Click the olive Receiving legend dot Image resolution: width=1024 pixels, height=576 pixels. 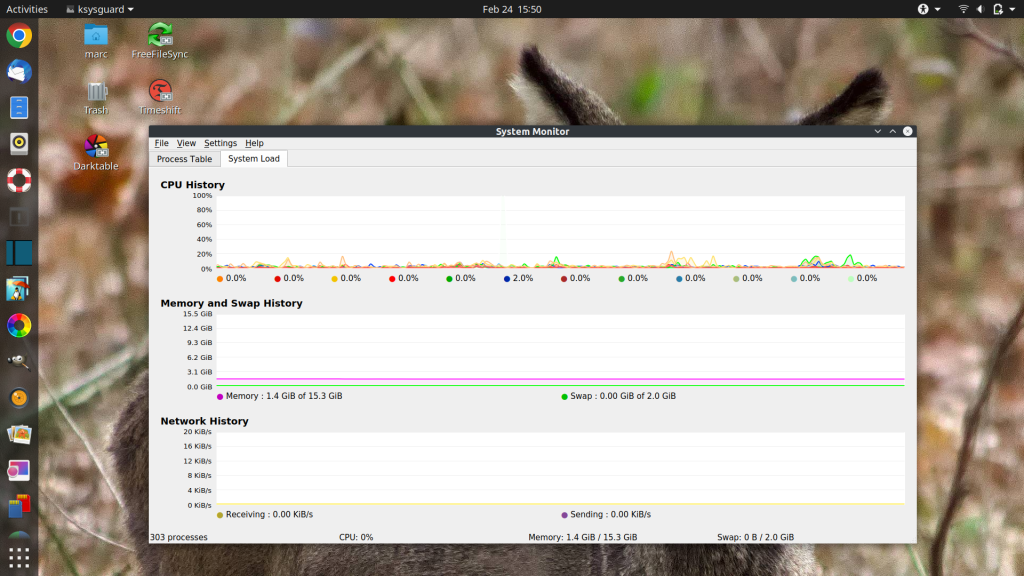tap(220, 515)
